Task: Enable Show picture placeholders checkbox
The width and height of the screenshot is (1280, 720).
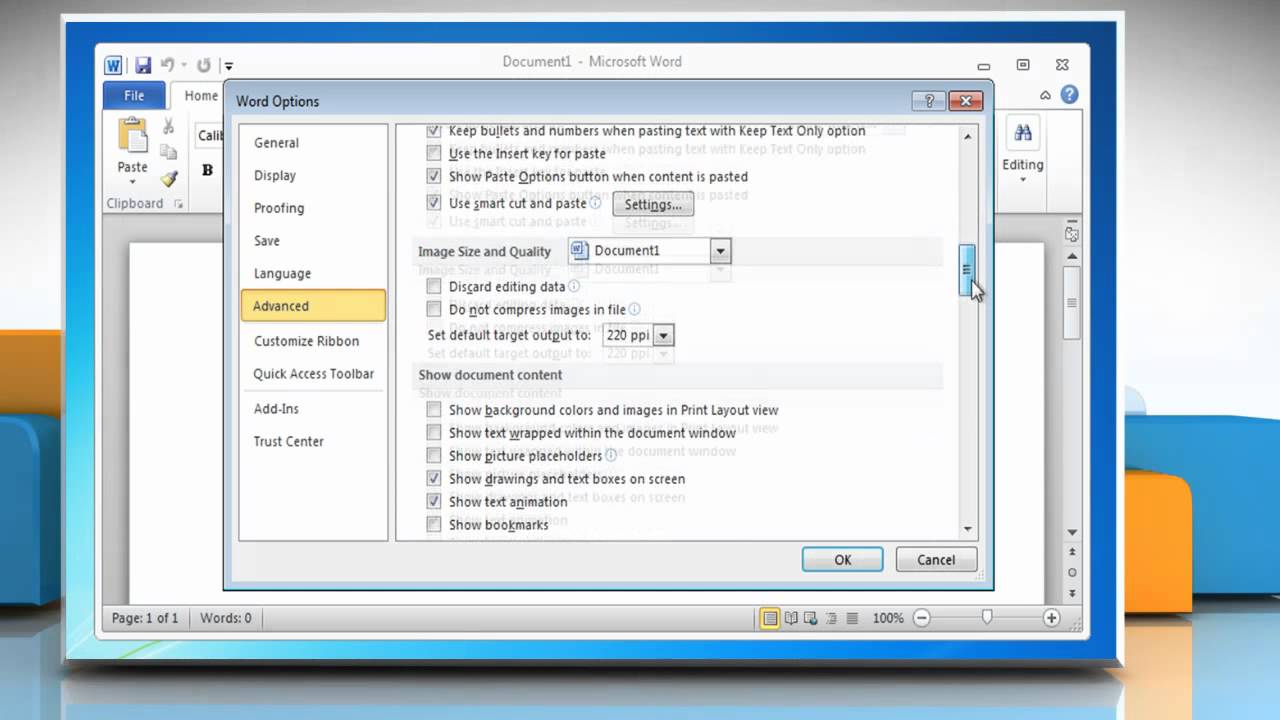Action: coord(433,455)
